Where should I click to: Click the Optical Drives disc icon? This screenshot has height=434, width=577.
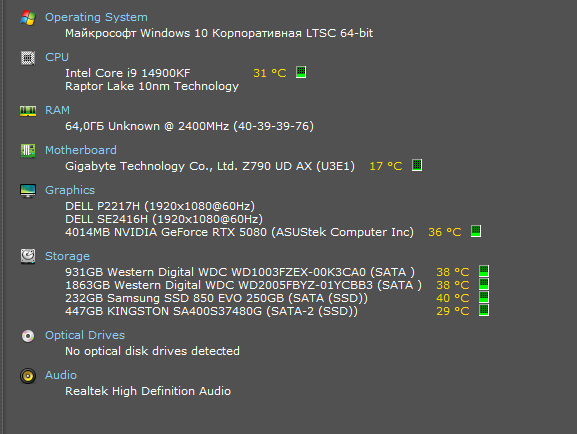[x=28, y=336]
